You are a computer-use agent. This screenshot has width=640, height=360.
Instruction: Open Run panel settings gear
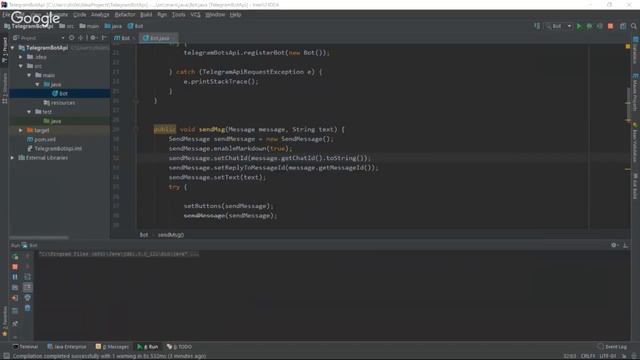click(x=614, y=245)
